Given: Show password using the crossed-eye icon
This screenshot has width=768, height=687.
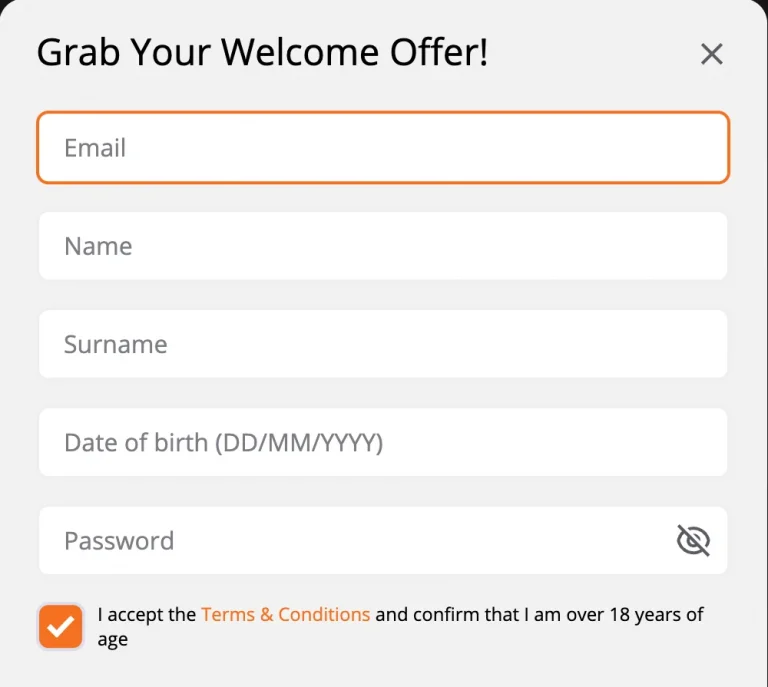Looking at the screenshot, I should tap(693, 540).
